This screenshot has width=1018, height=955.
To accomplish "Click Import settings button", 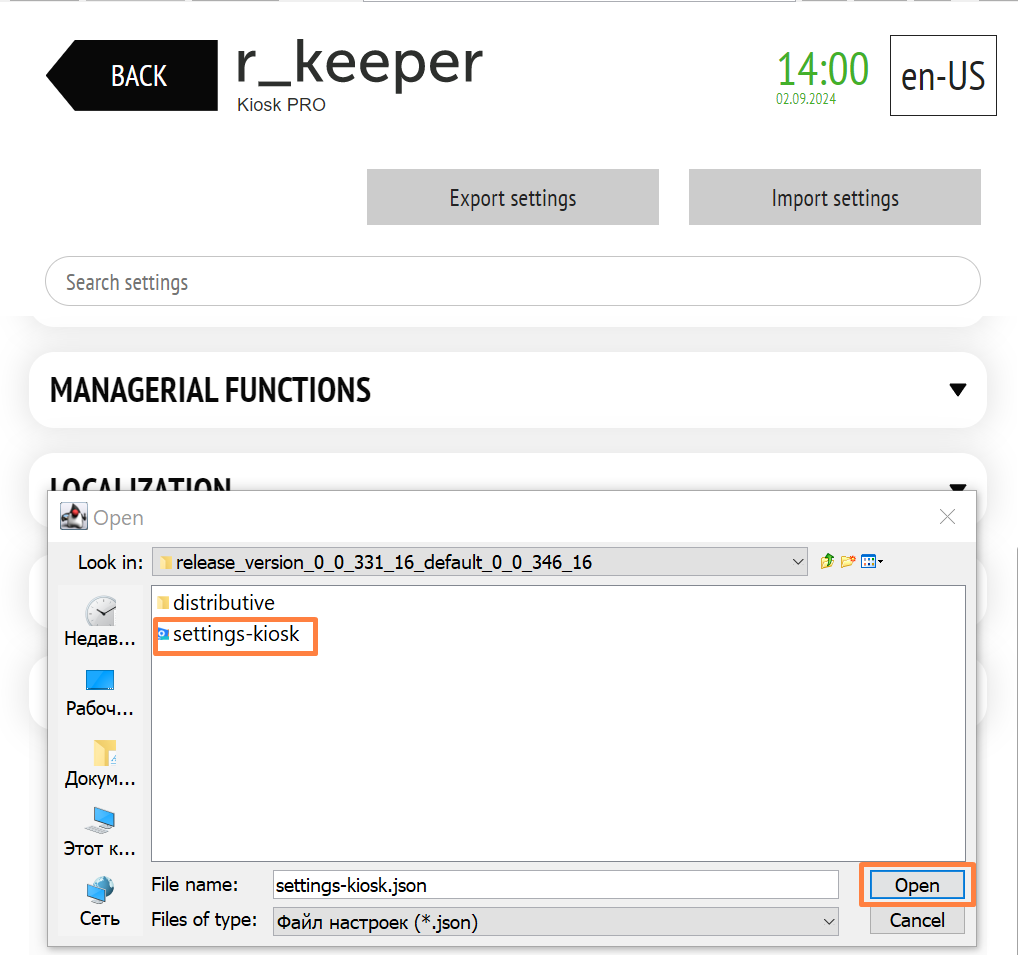I will (x=834, y=197).
